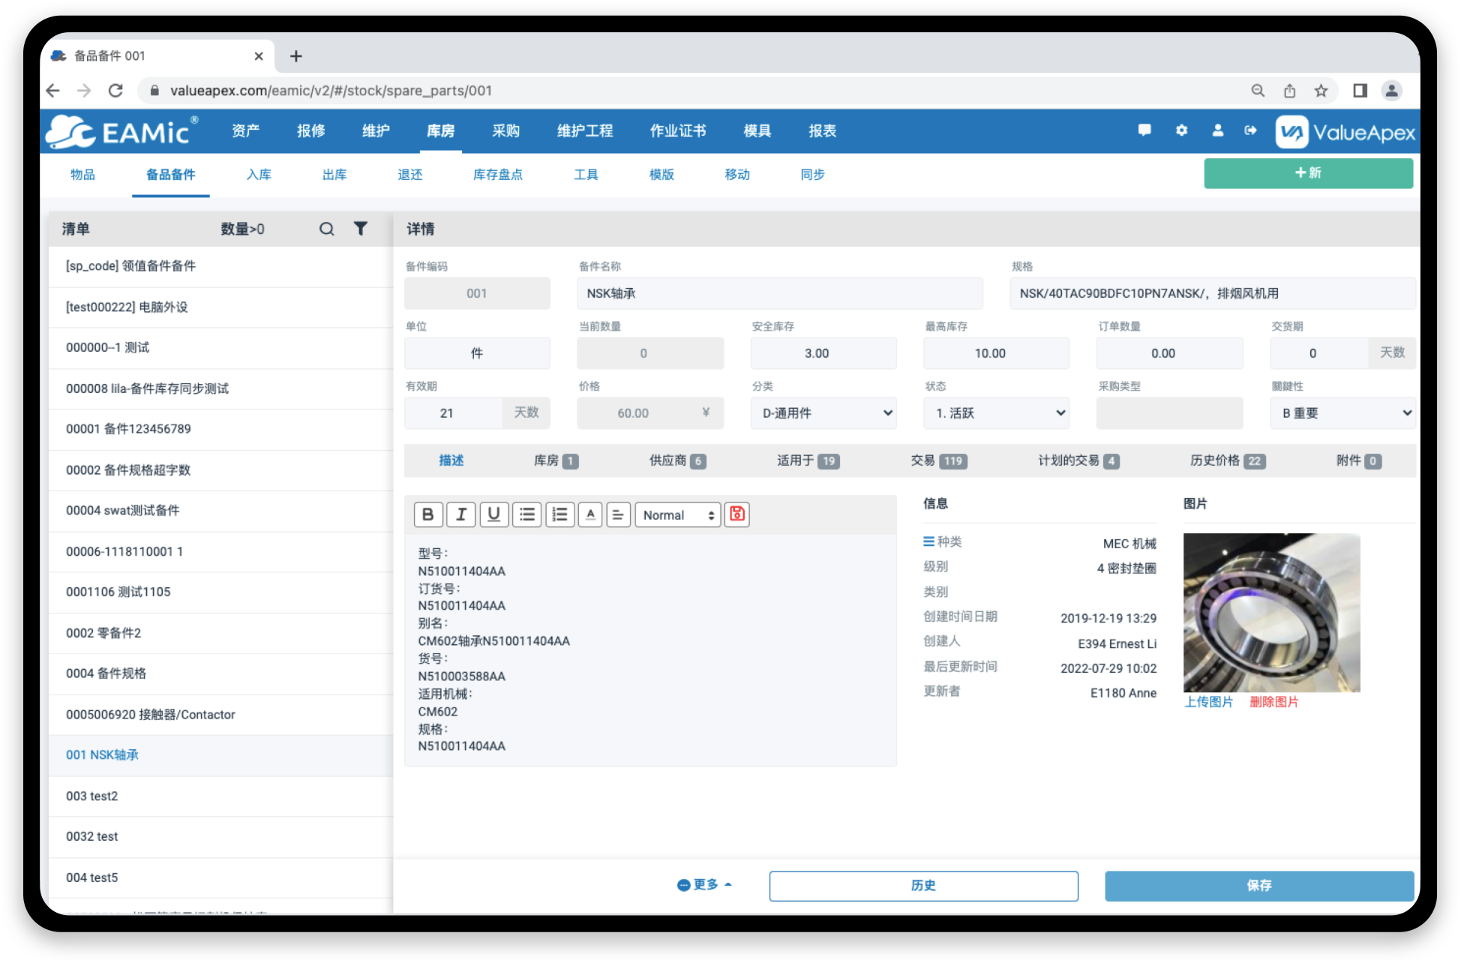Toggle underline formatting in the editor
Screen dimensions: 1461x963
[494, 514]
